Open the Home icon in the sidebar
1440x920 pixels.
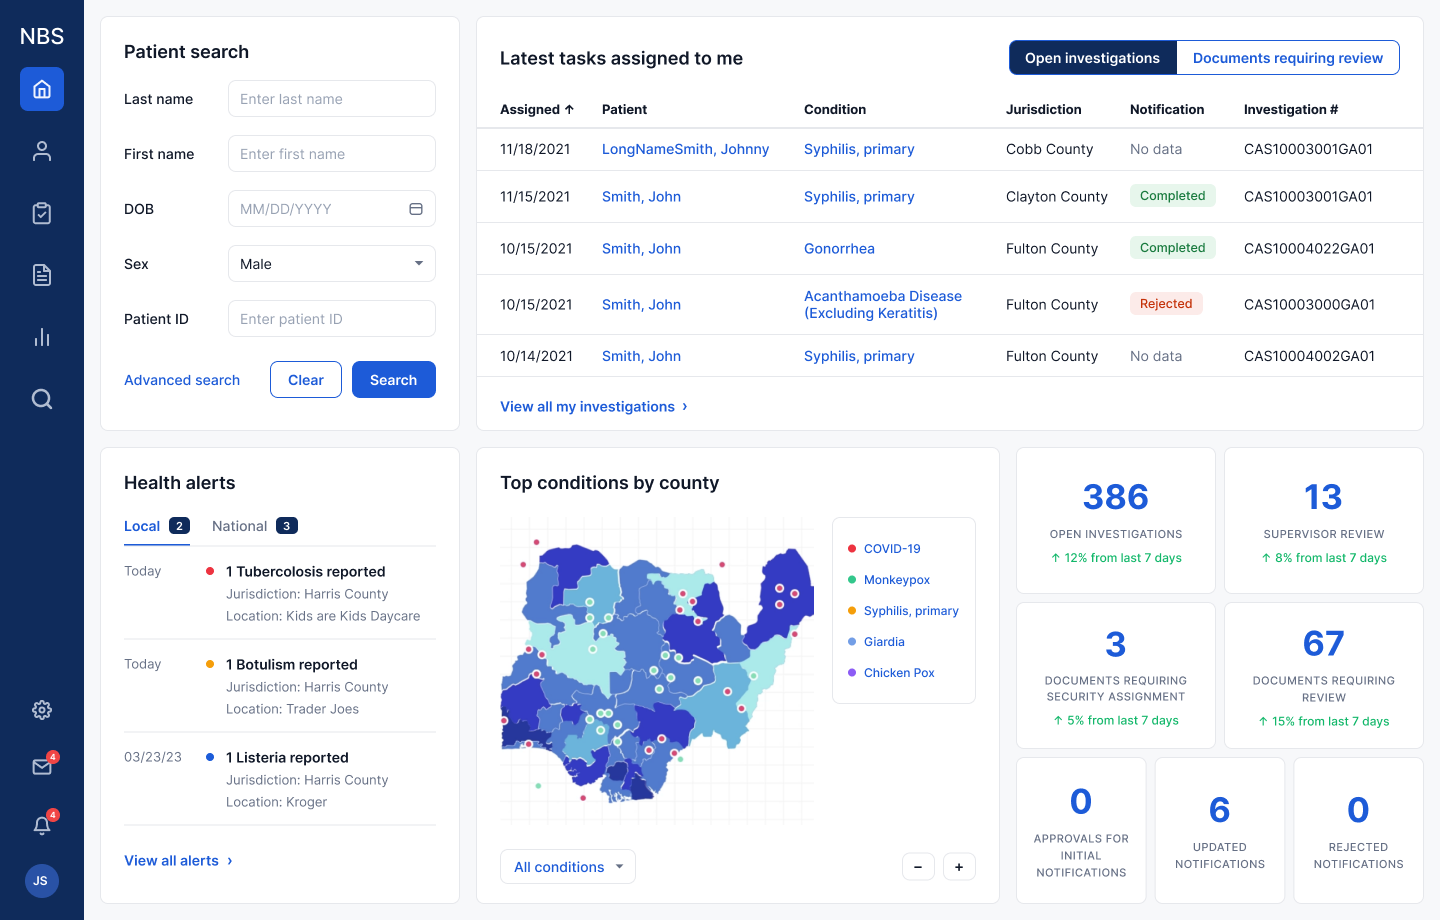click(x=42, y=89)
